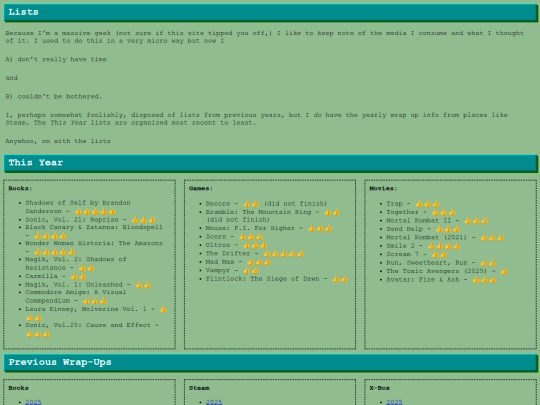This screenshot has width=540, height=405.
Task: Select Mouse: P.I. For Higher entry
Action: pos(269,228)
